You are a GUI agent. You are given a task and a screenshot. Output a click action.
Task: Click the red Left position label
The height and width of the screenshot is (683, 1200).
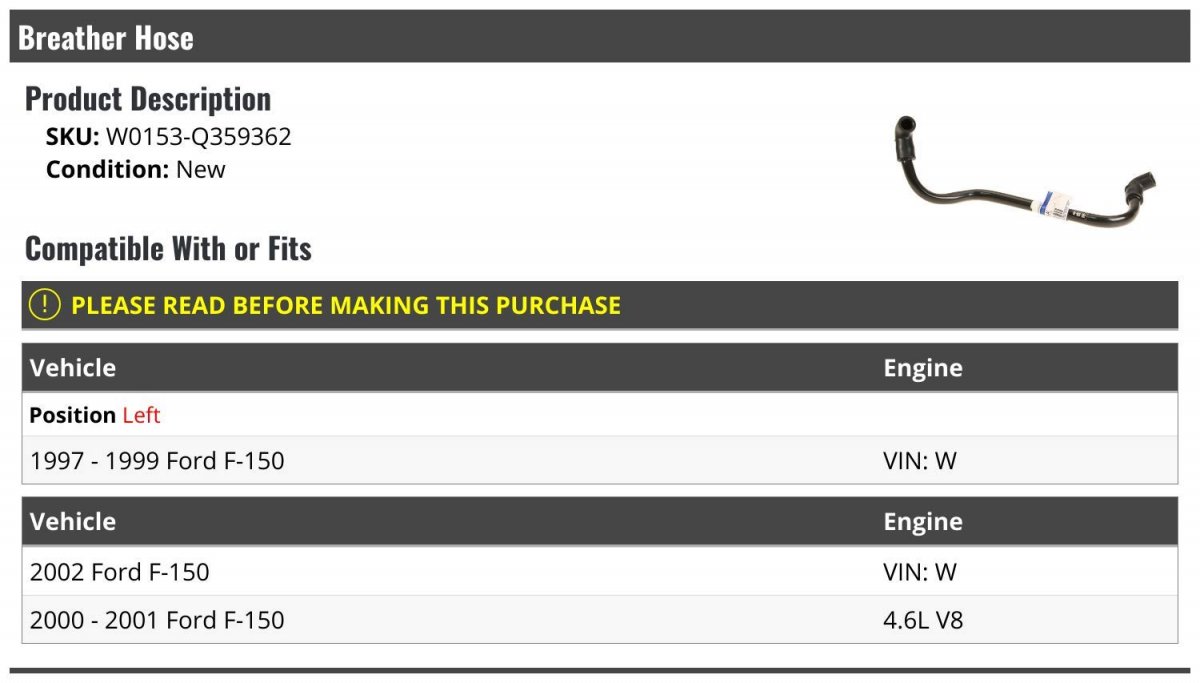[x=141, y=415]
